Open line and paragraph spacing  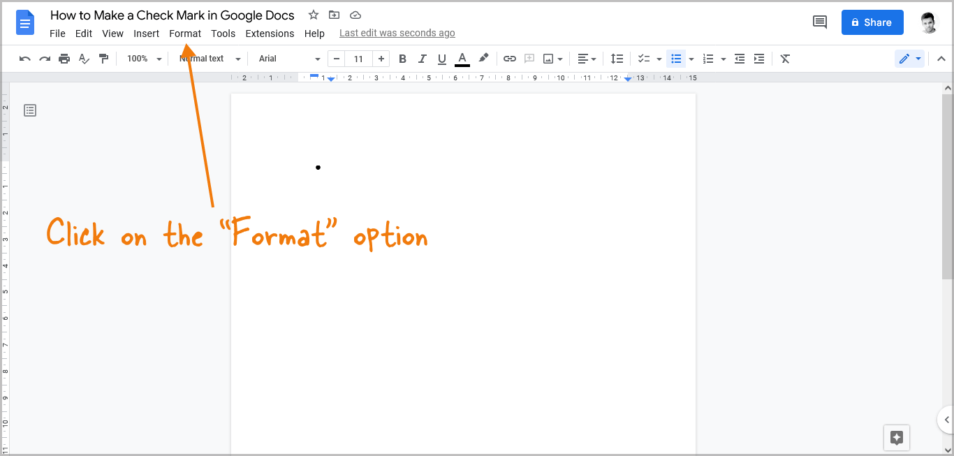click(x=617, y=59)
